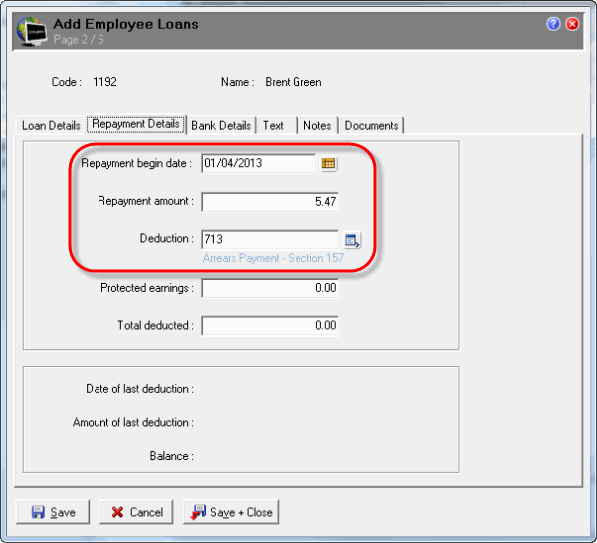Open the Notes tab

click(317, 125)
